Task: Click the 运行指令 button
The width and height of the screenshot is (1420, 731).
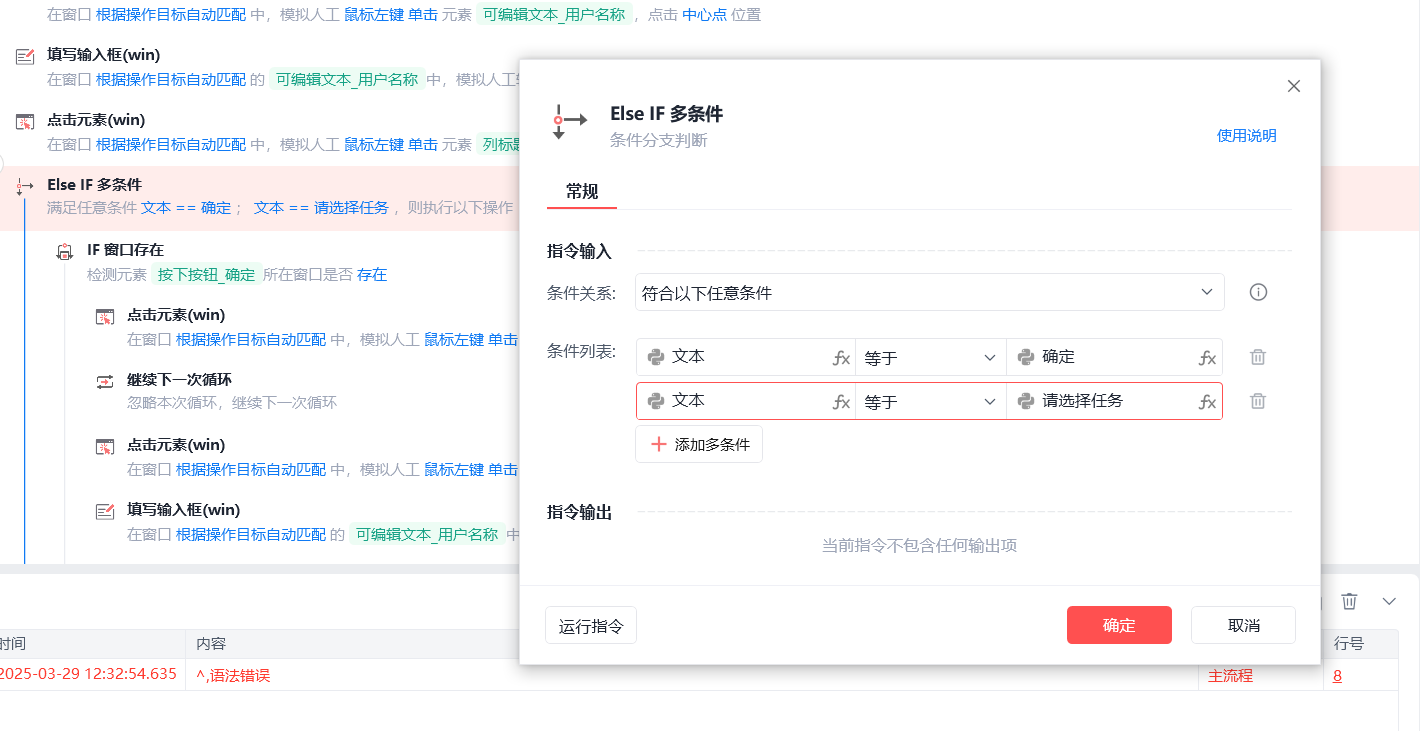Action: [x=591, y=626]
